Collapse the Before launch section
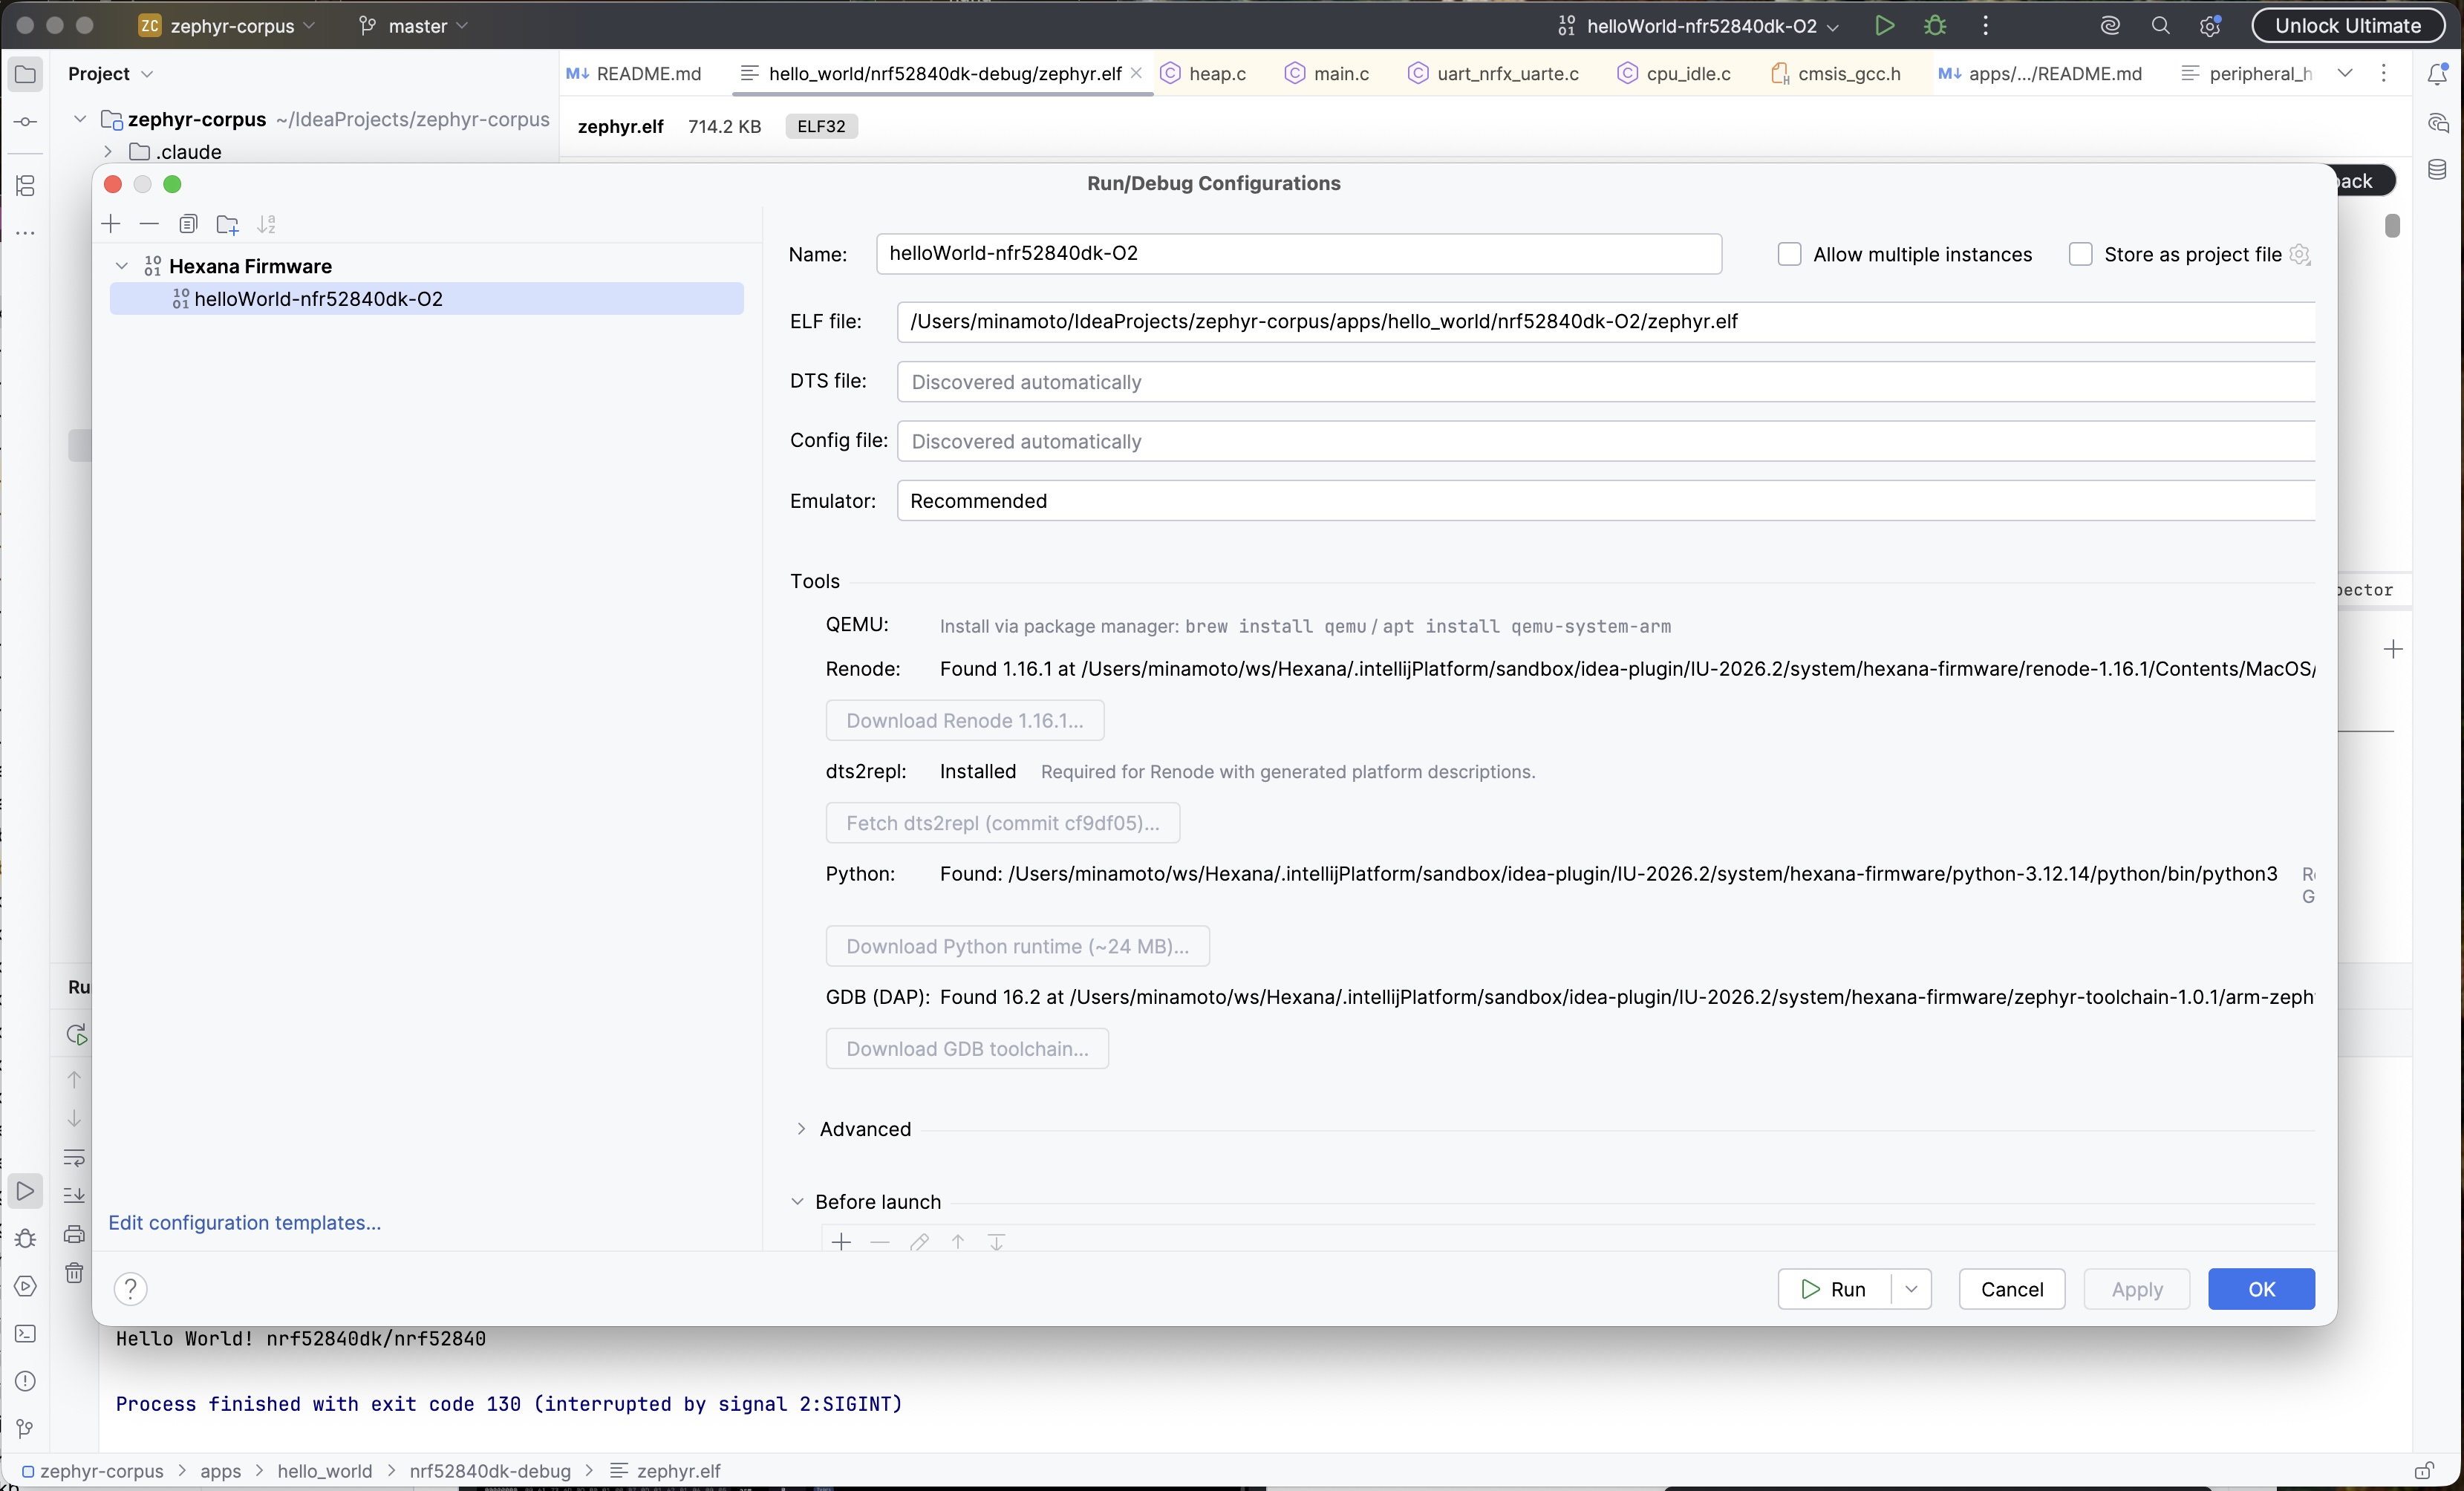 (x=797, y=1202)
